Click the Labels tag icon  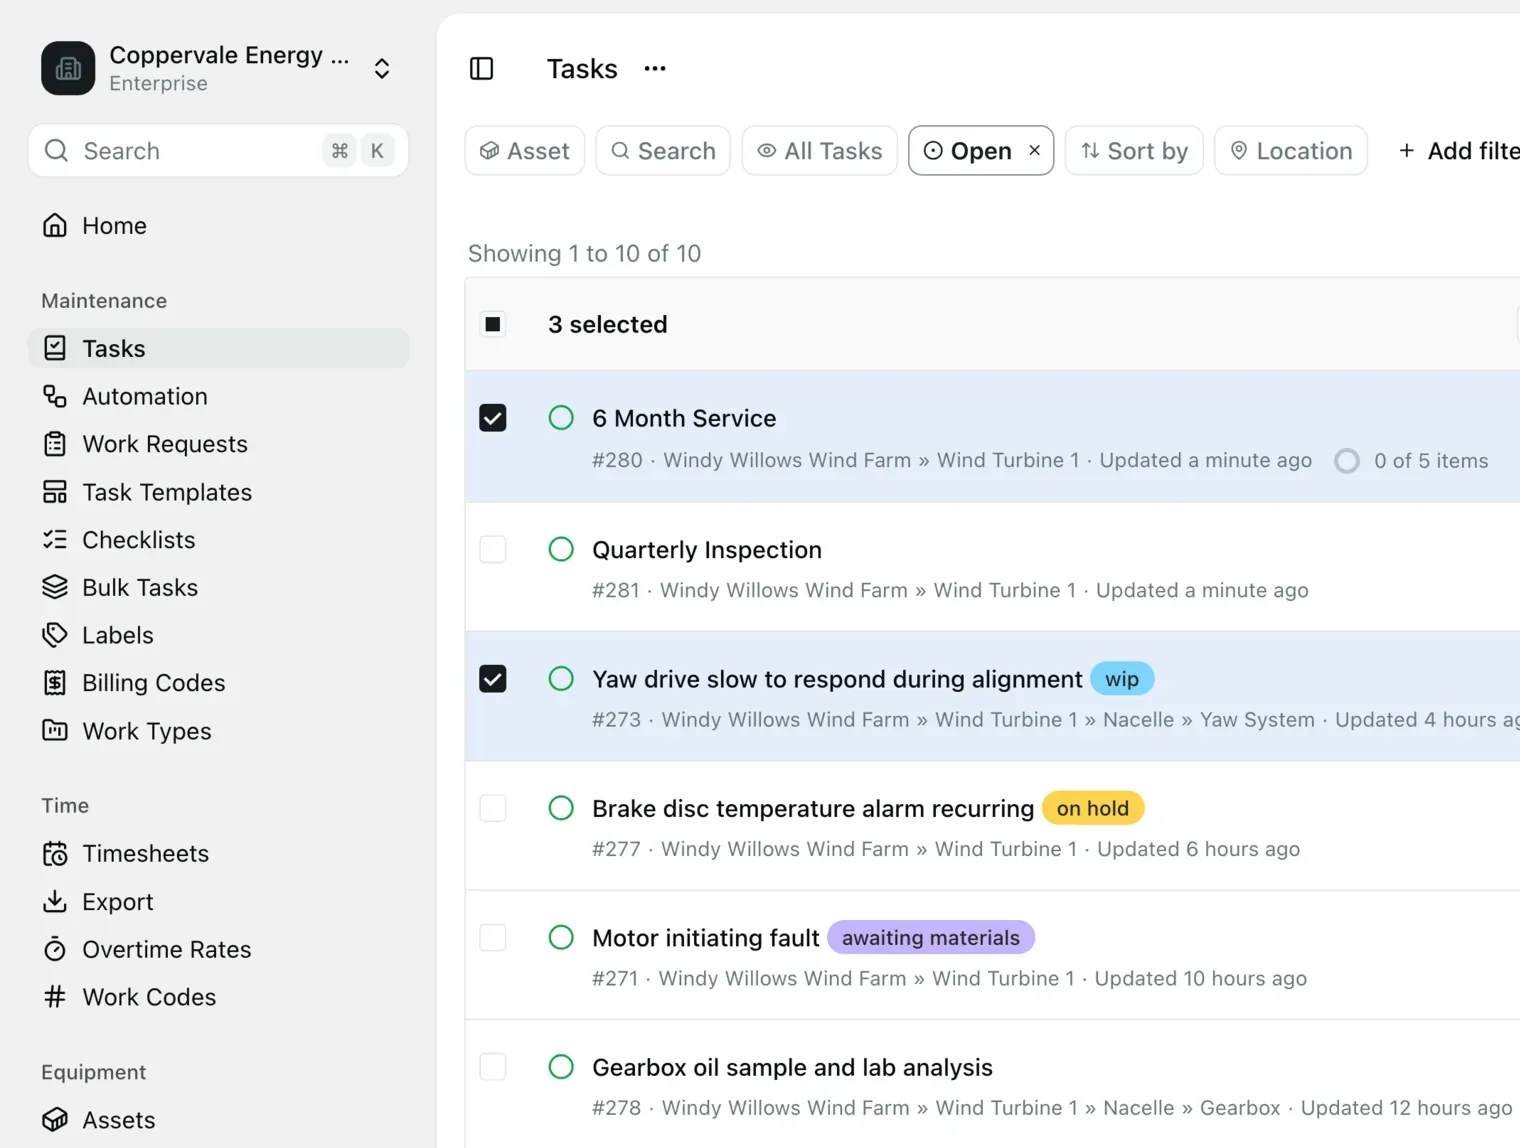55,635
